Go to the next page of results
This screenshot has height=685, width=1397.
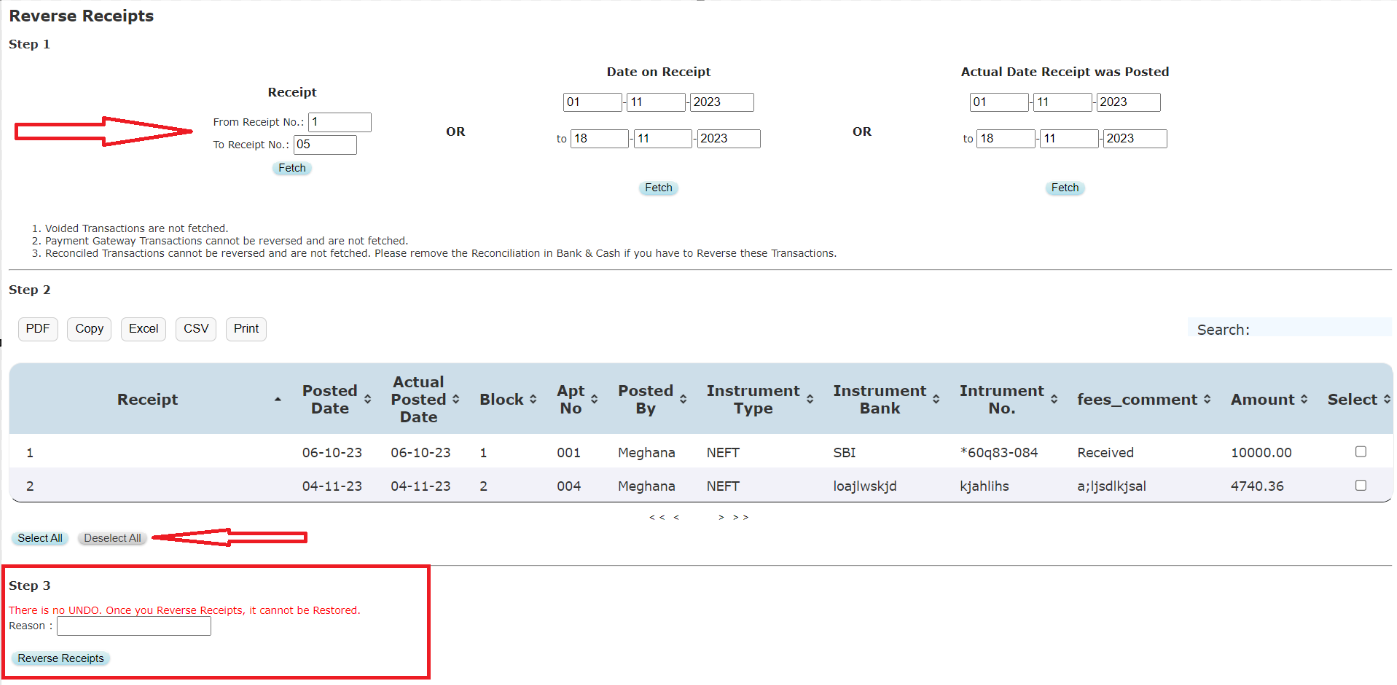click(722, 516)
